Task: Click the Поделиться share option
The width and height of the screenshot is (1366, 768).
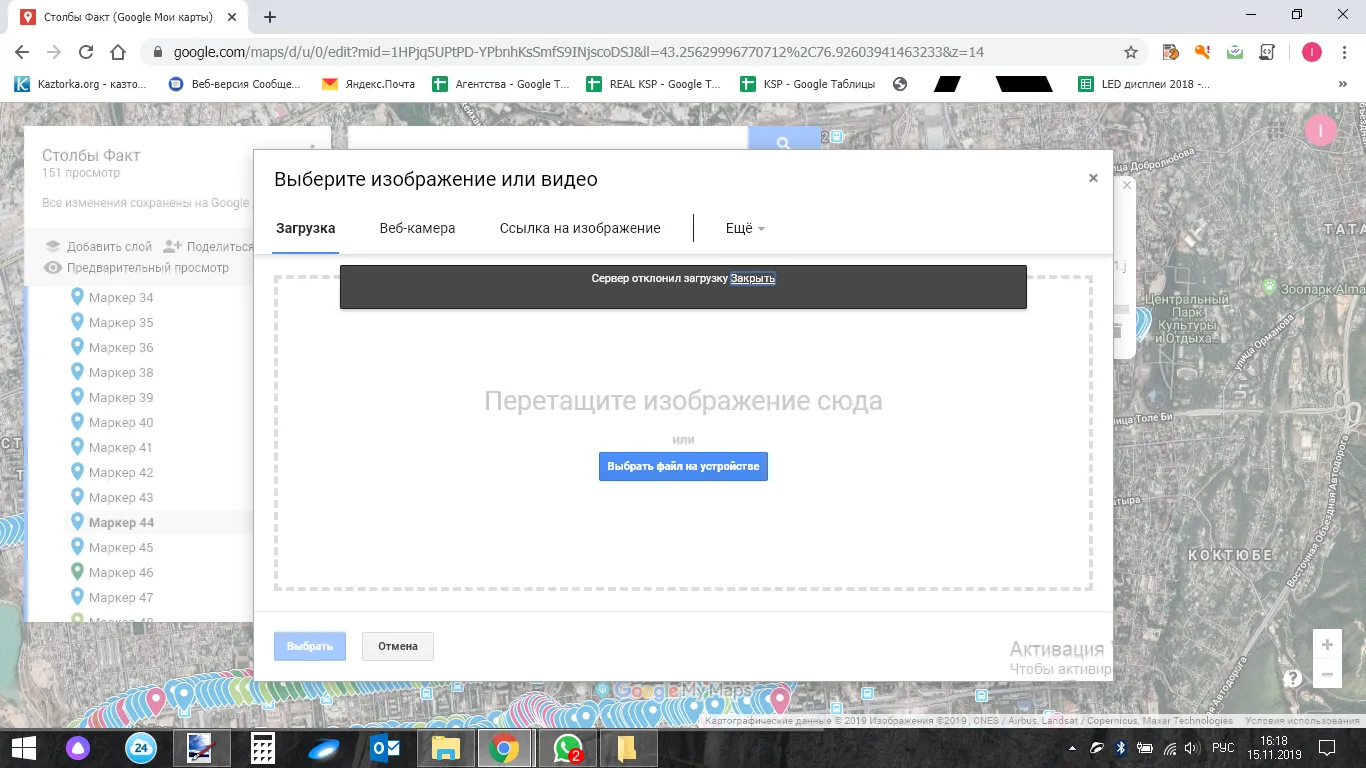Action: pos(208,246)
